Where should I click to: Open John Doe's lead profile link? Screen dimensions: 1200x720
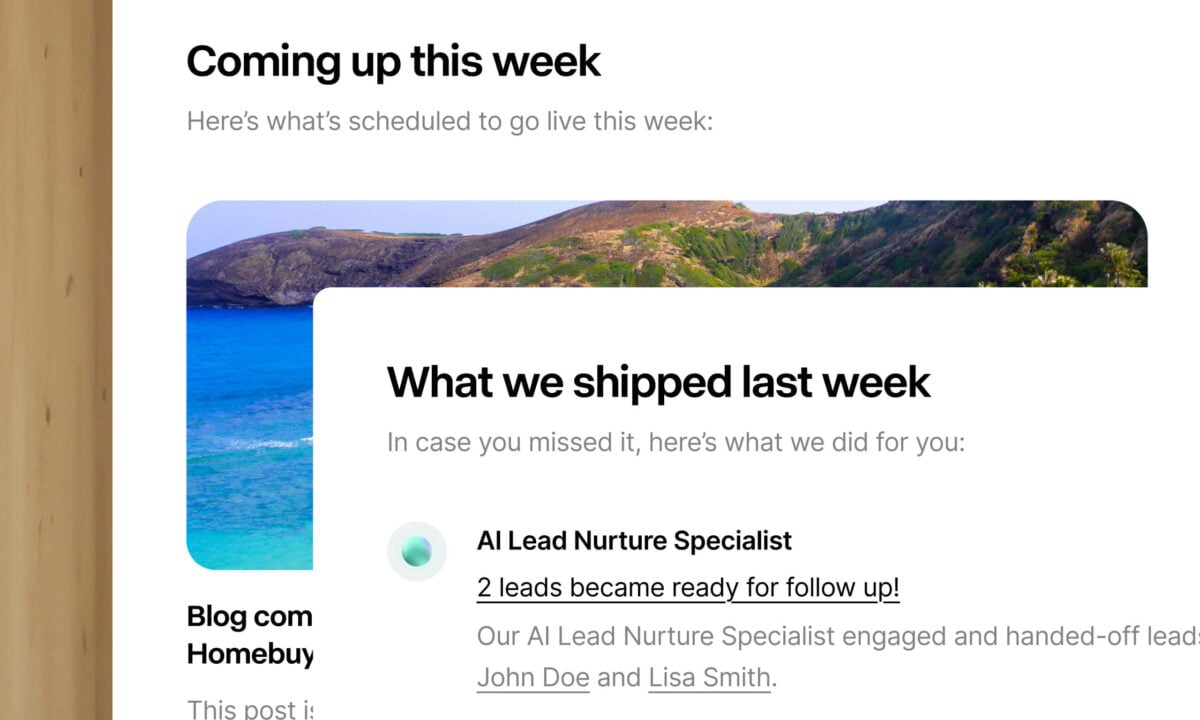tap(532, 677)
